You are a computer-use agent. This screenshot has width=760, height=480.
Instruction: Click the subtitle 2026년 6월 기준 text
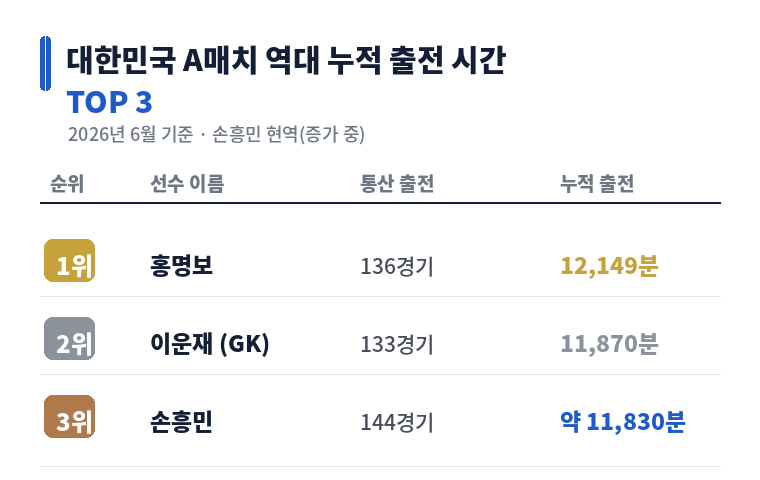click(x=130, y=134)
